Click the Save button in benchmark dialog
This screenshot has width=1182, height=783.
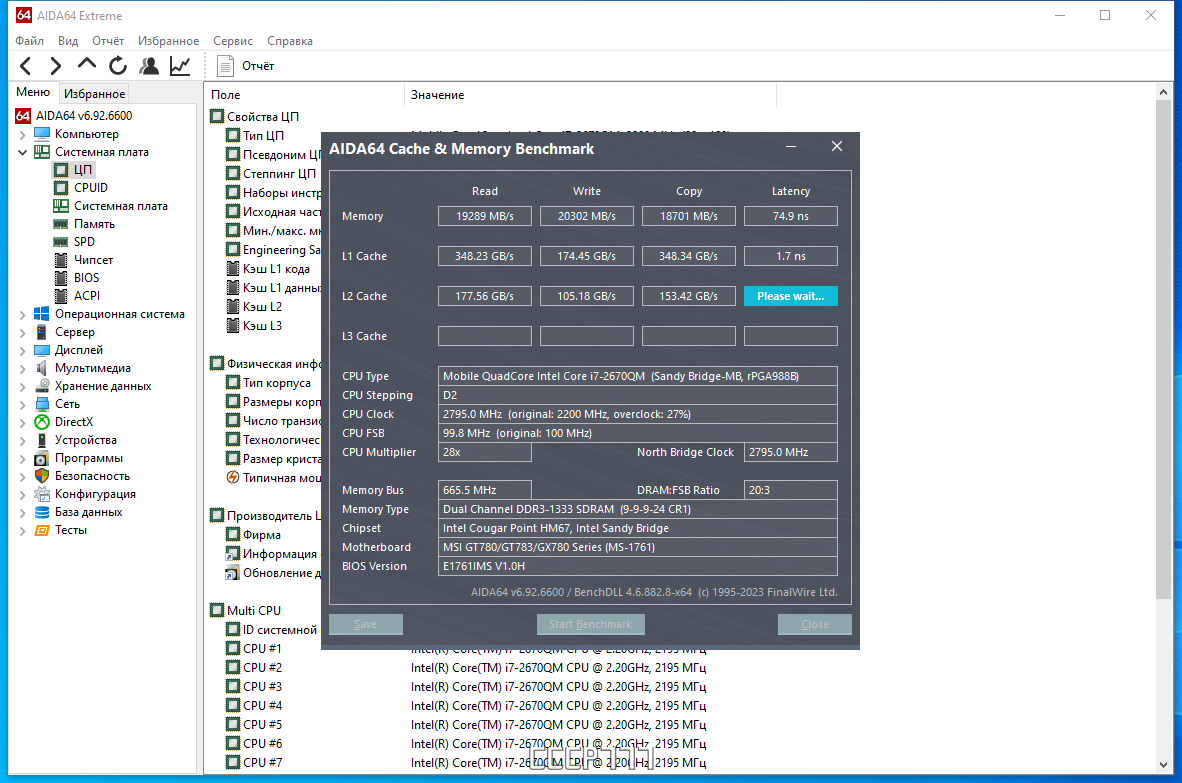pos(366,624)
